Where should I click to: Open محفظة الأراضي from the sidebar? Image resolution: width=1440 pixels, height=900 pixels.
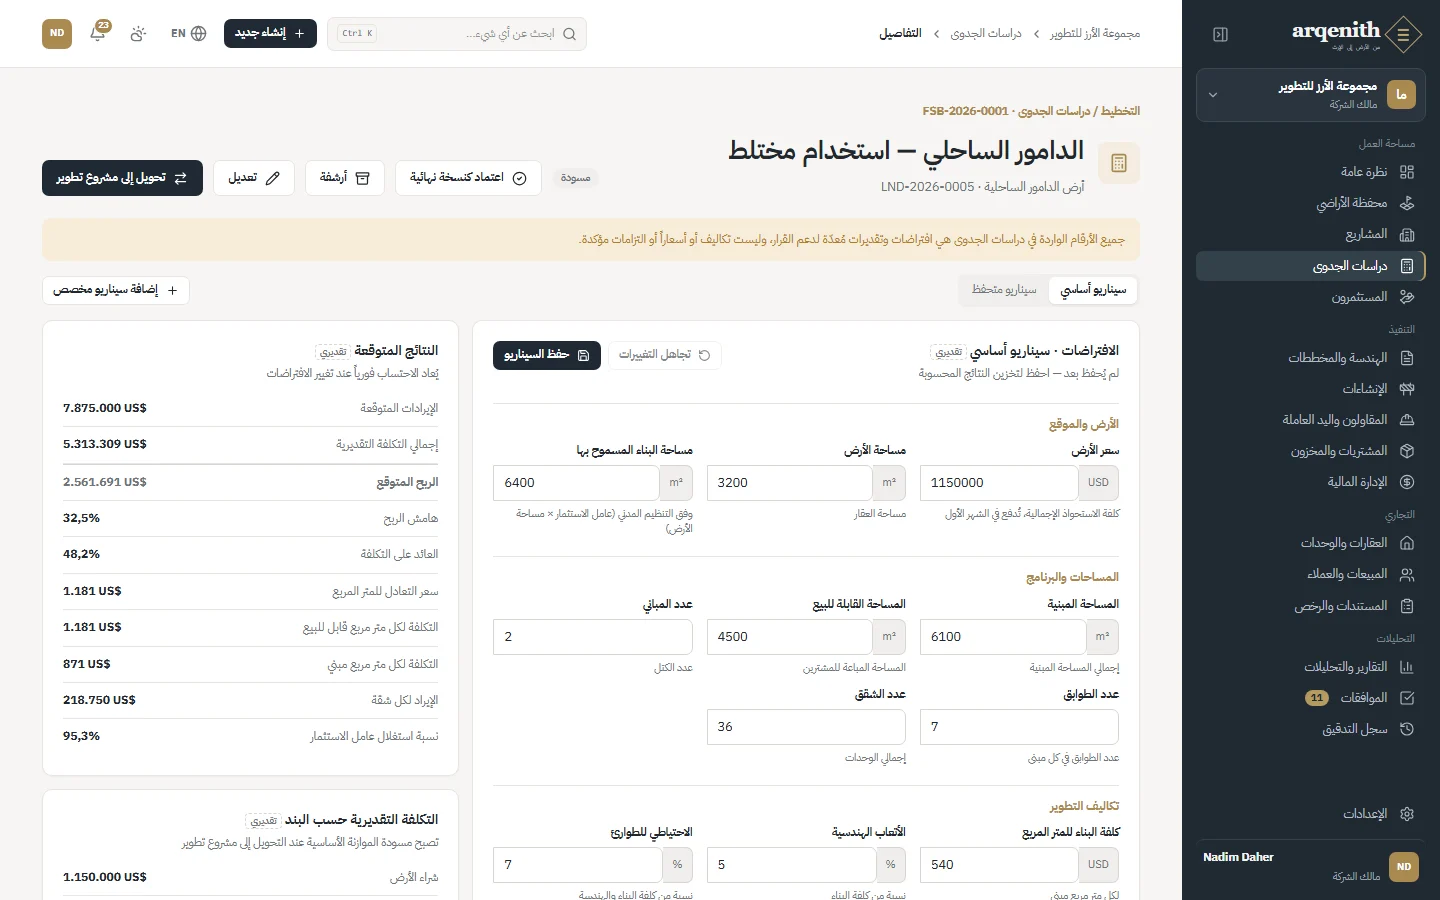1311,203
